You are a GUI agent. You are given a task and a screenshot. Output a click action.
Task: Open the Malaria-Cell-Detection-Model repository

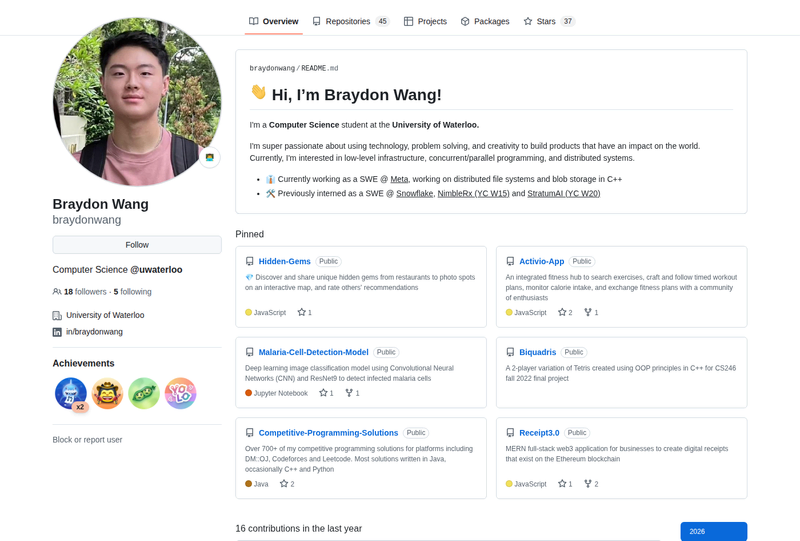pos(313,352)
